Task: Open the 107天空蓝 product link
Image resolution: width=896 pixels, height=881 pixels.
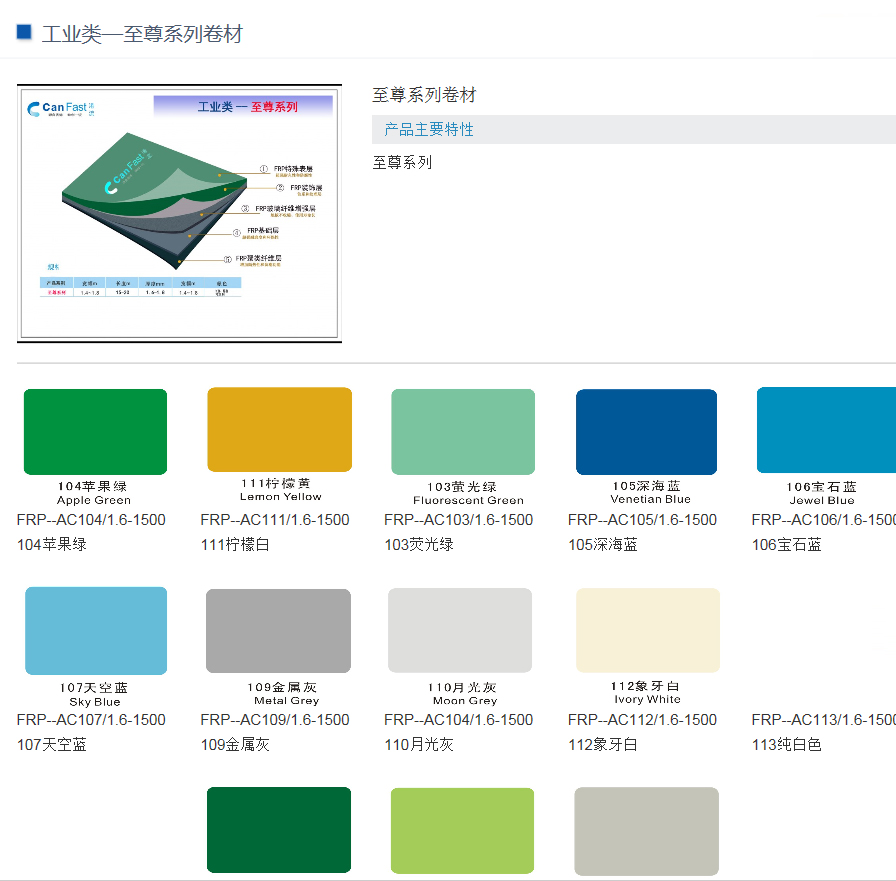Action: [52, 744]
